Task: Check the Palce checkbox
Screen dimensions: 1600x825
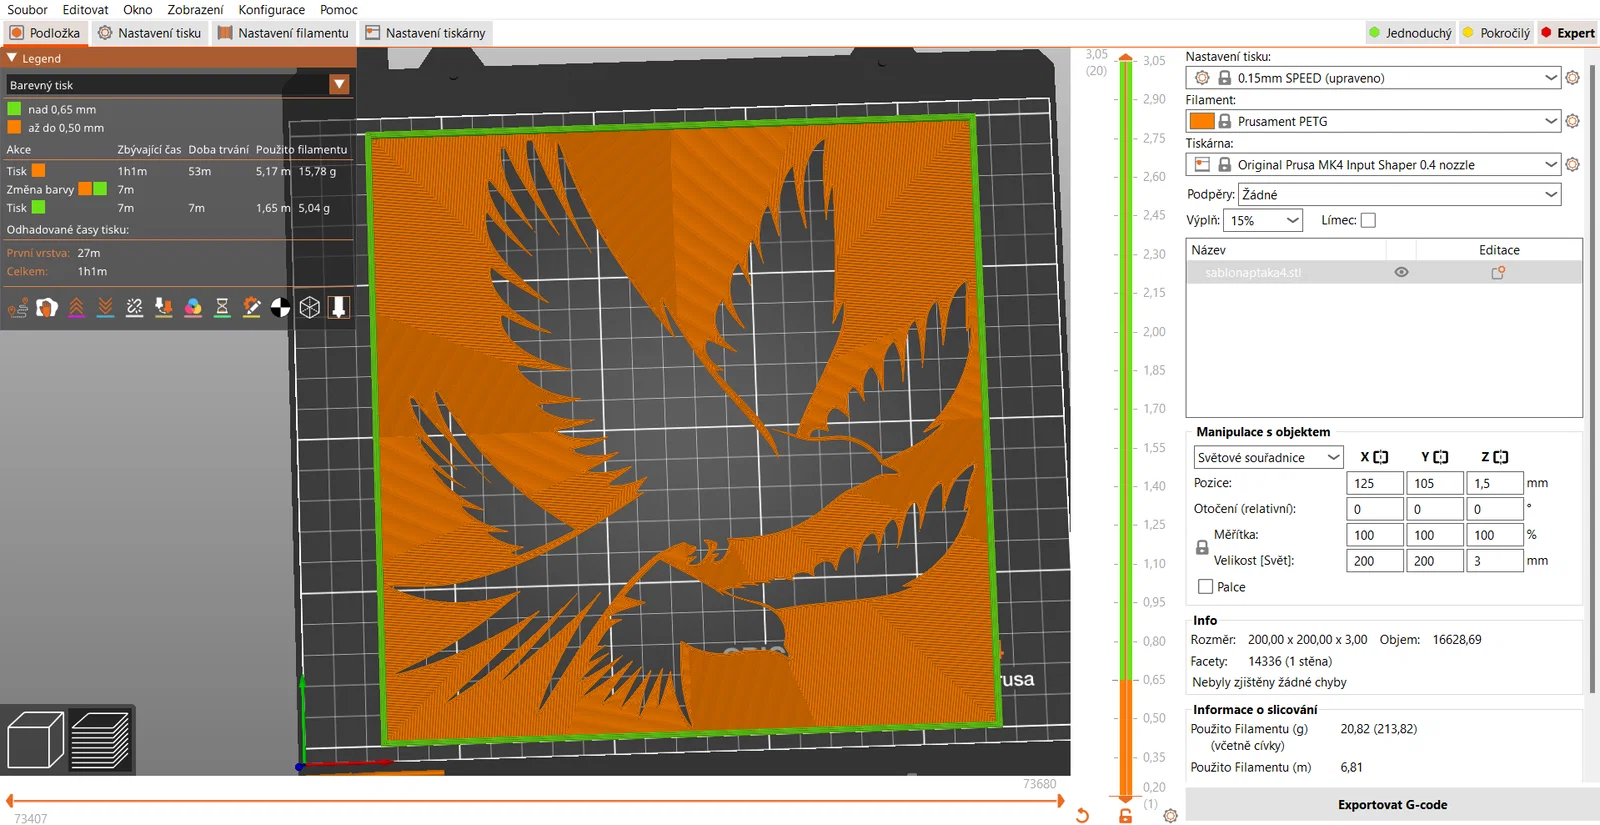Action: tap(1205, 587)
